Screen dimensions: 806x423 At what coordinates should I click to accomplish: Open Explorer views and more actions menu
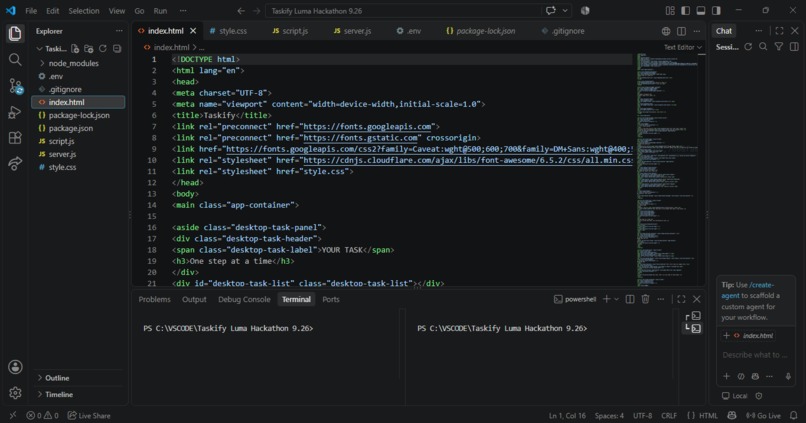click(119, 31)
